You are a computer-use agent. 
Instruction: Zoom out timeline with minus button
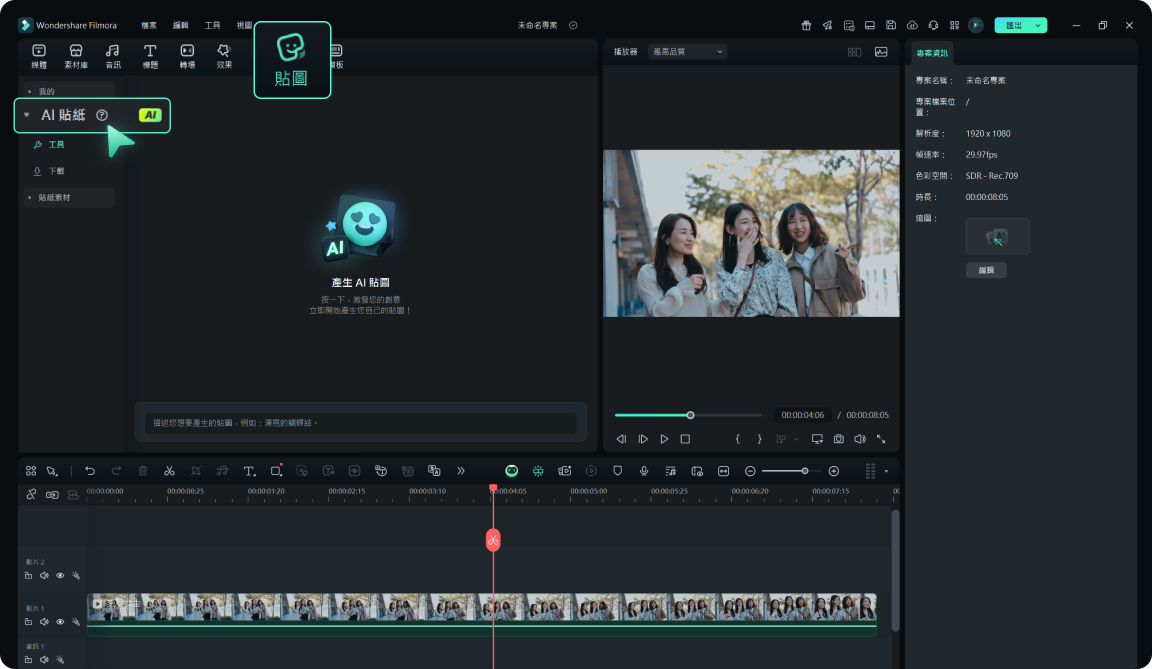[750, 471]
